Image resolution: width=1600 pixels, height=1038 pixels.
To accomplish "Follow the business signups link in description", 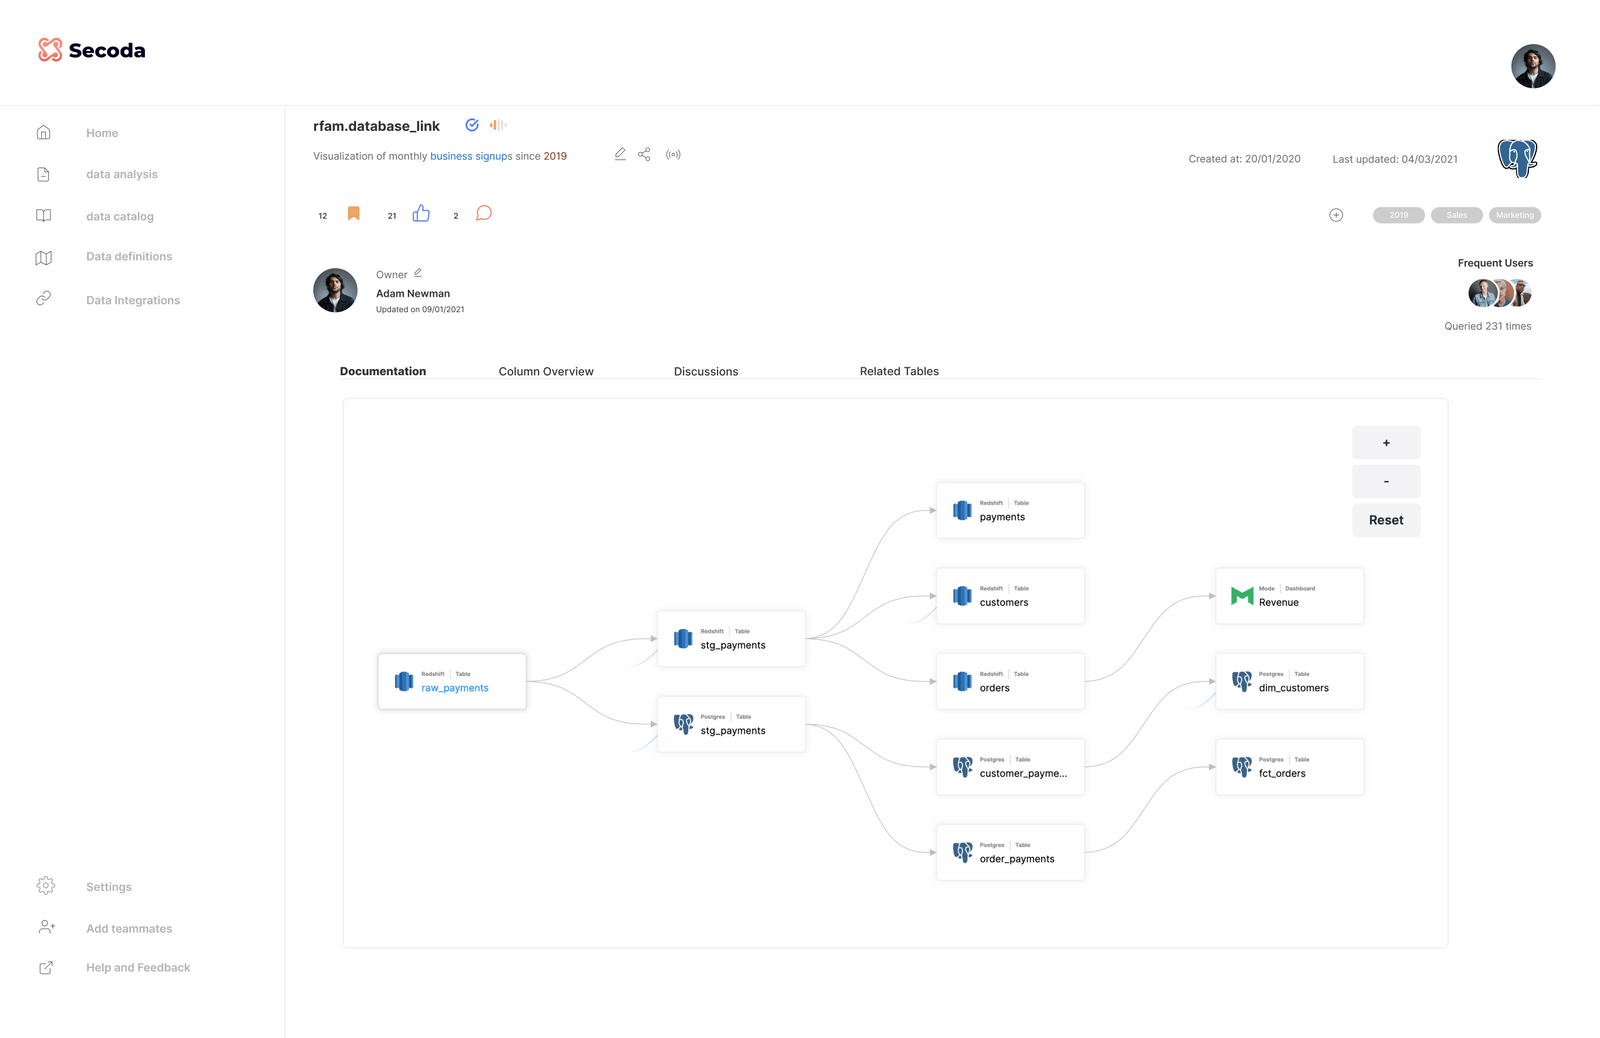I will point(470,156).
